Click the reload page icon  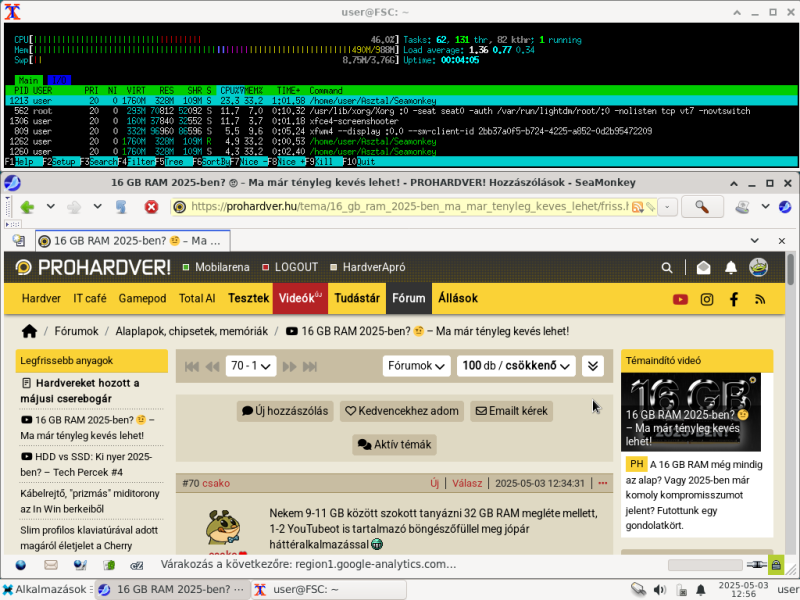tap(121, 207)
